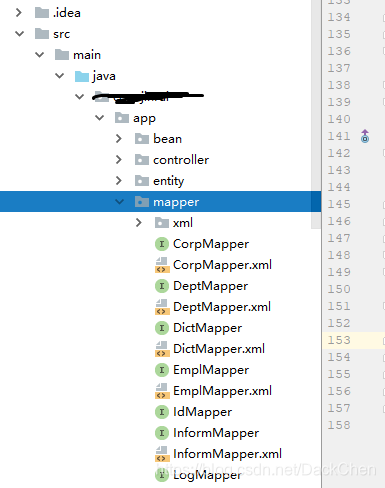Screen dimensions: 385x488
Task: Open the LogMapper interface file
Action: click(x=207, y=475)
